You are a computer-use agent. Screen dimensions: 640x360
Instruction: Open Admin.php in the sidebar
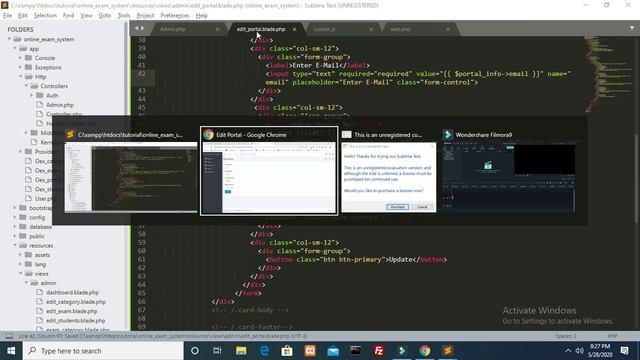[60, 105]
